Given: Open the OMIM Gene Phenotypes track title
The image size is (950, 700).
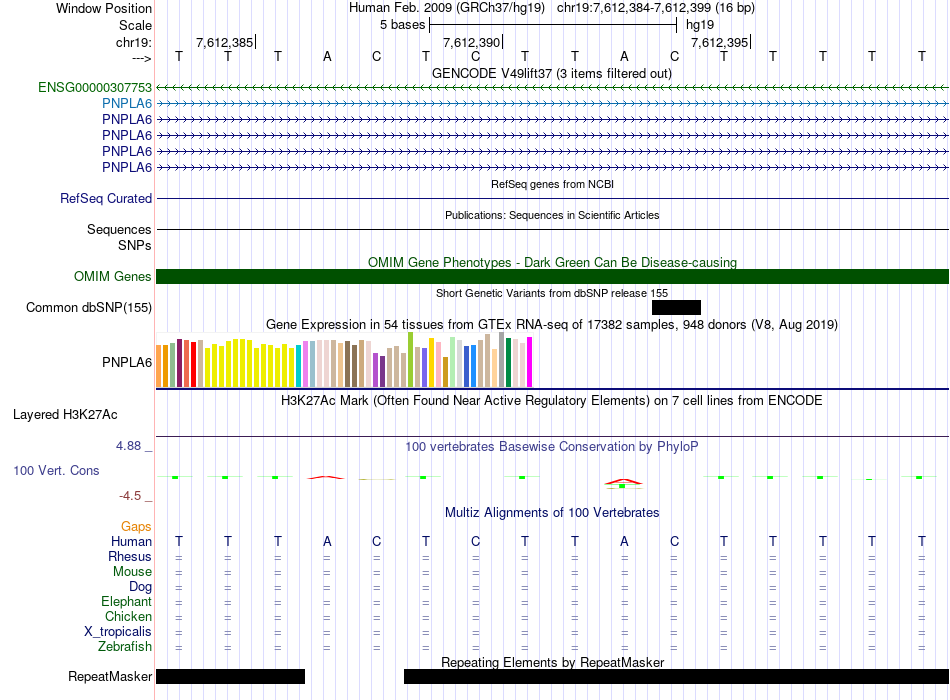Looking at the screenshot, I should [x=552, y=262].
